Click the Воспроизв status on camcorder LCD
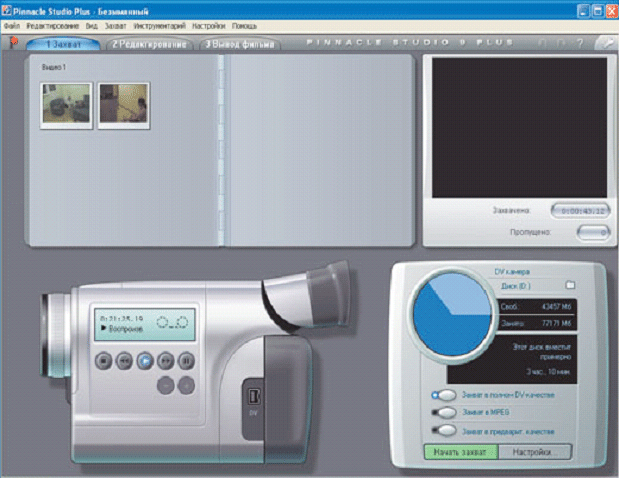The image size is (619, 478). (x=126, y=329)
